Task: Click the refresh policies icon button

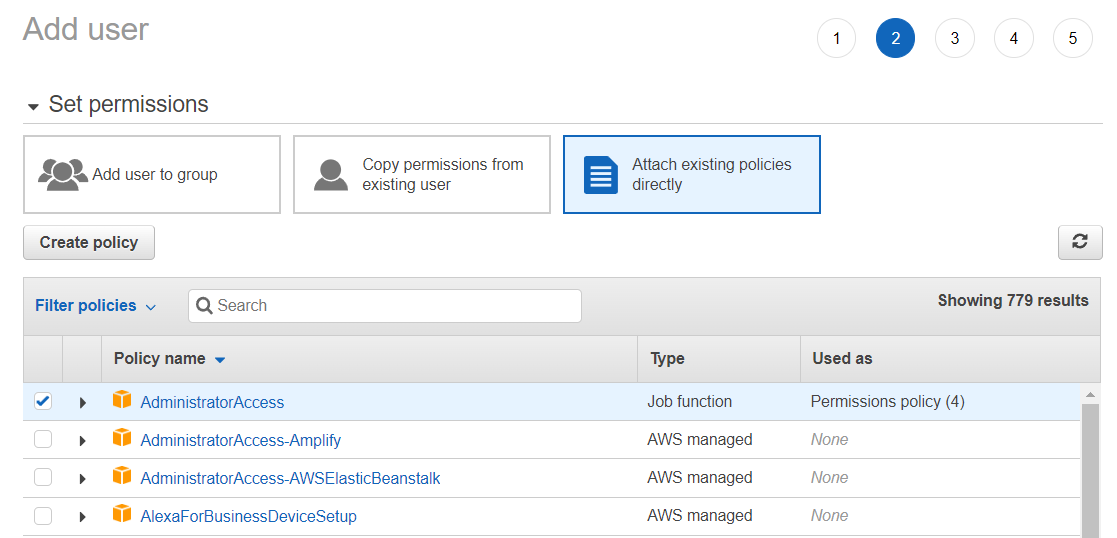Action: click(x=1080, y=242)
